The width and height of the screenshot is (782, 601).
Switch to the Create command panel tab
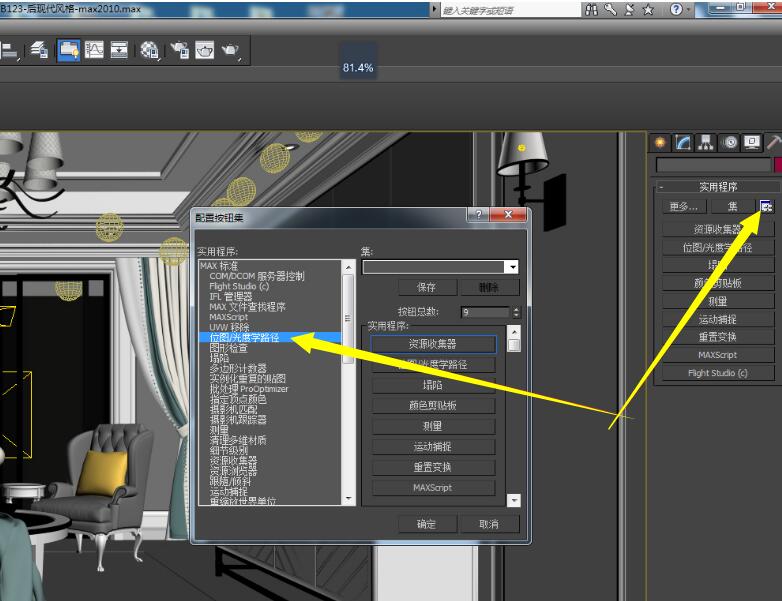[x=660, y=143]
